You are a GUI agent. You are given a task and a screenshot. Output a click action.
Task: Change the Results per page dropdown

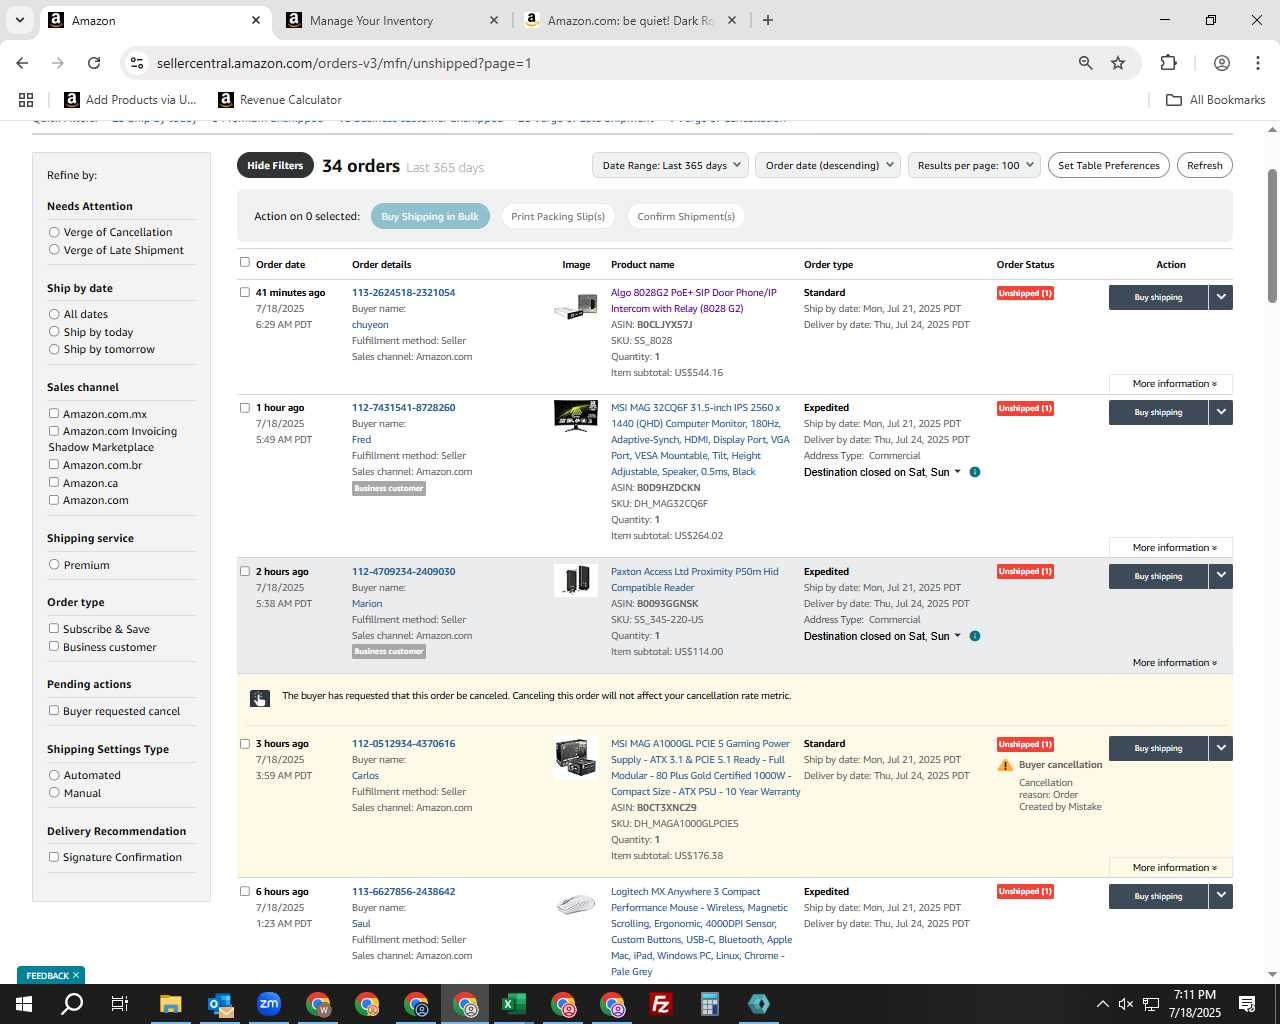coord(974,166)
